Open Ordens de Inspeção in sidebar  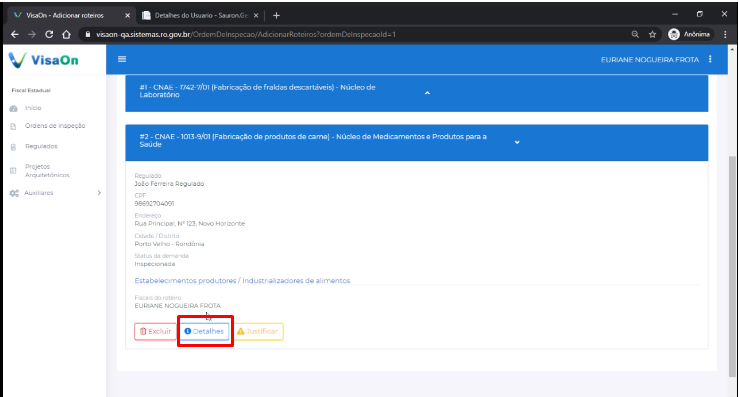click(x=55, y=126)
